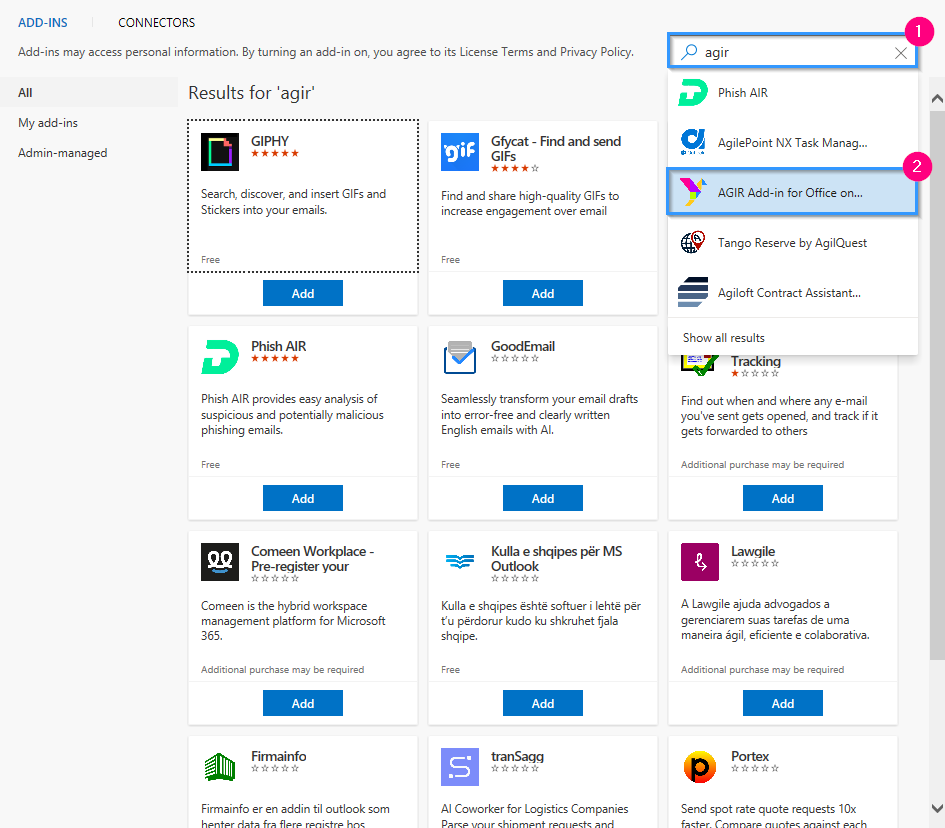The height and width of the screenshot is (828, 945).
Task: Click GIPHY star rating
Action: point(275,153)
